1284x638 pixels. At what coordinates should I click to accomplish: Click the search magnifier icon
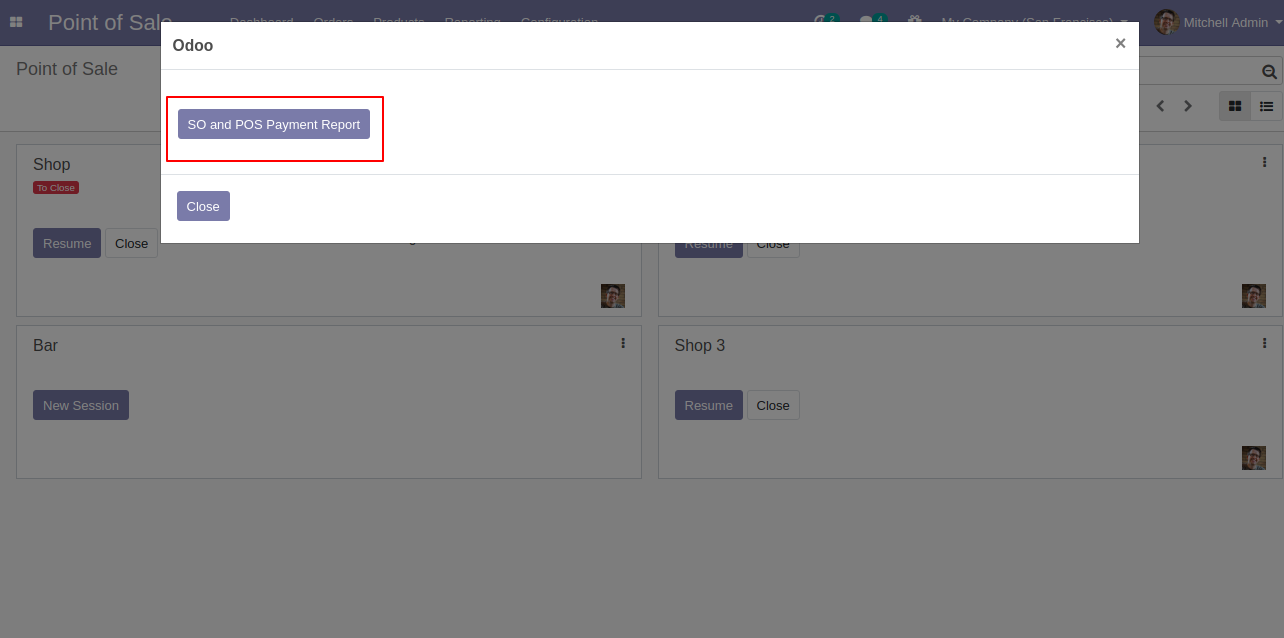pos(1269,72)
